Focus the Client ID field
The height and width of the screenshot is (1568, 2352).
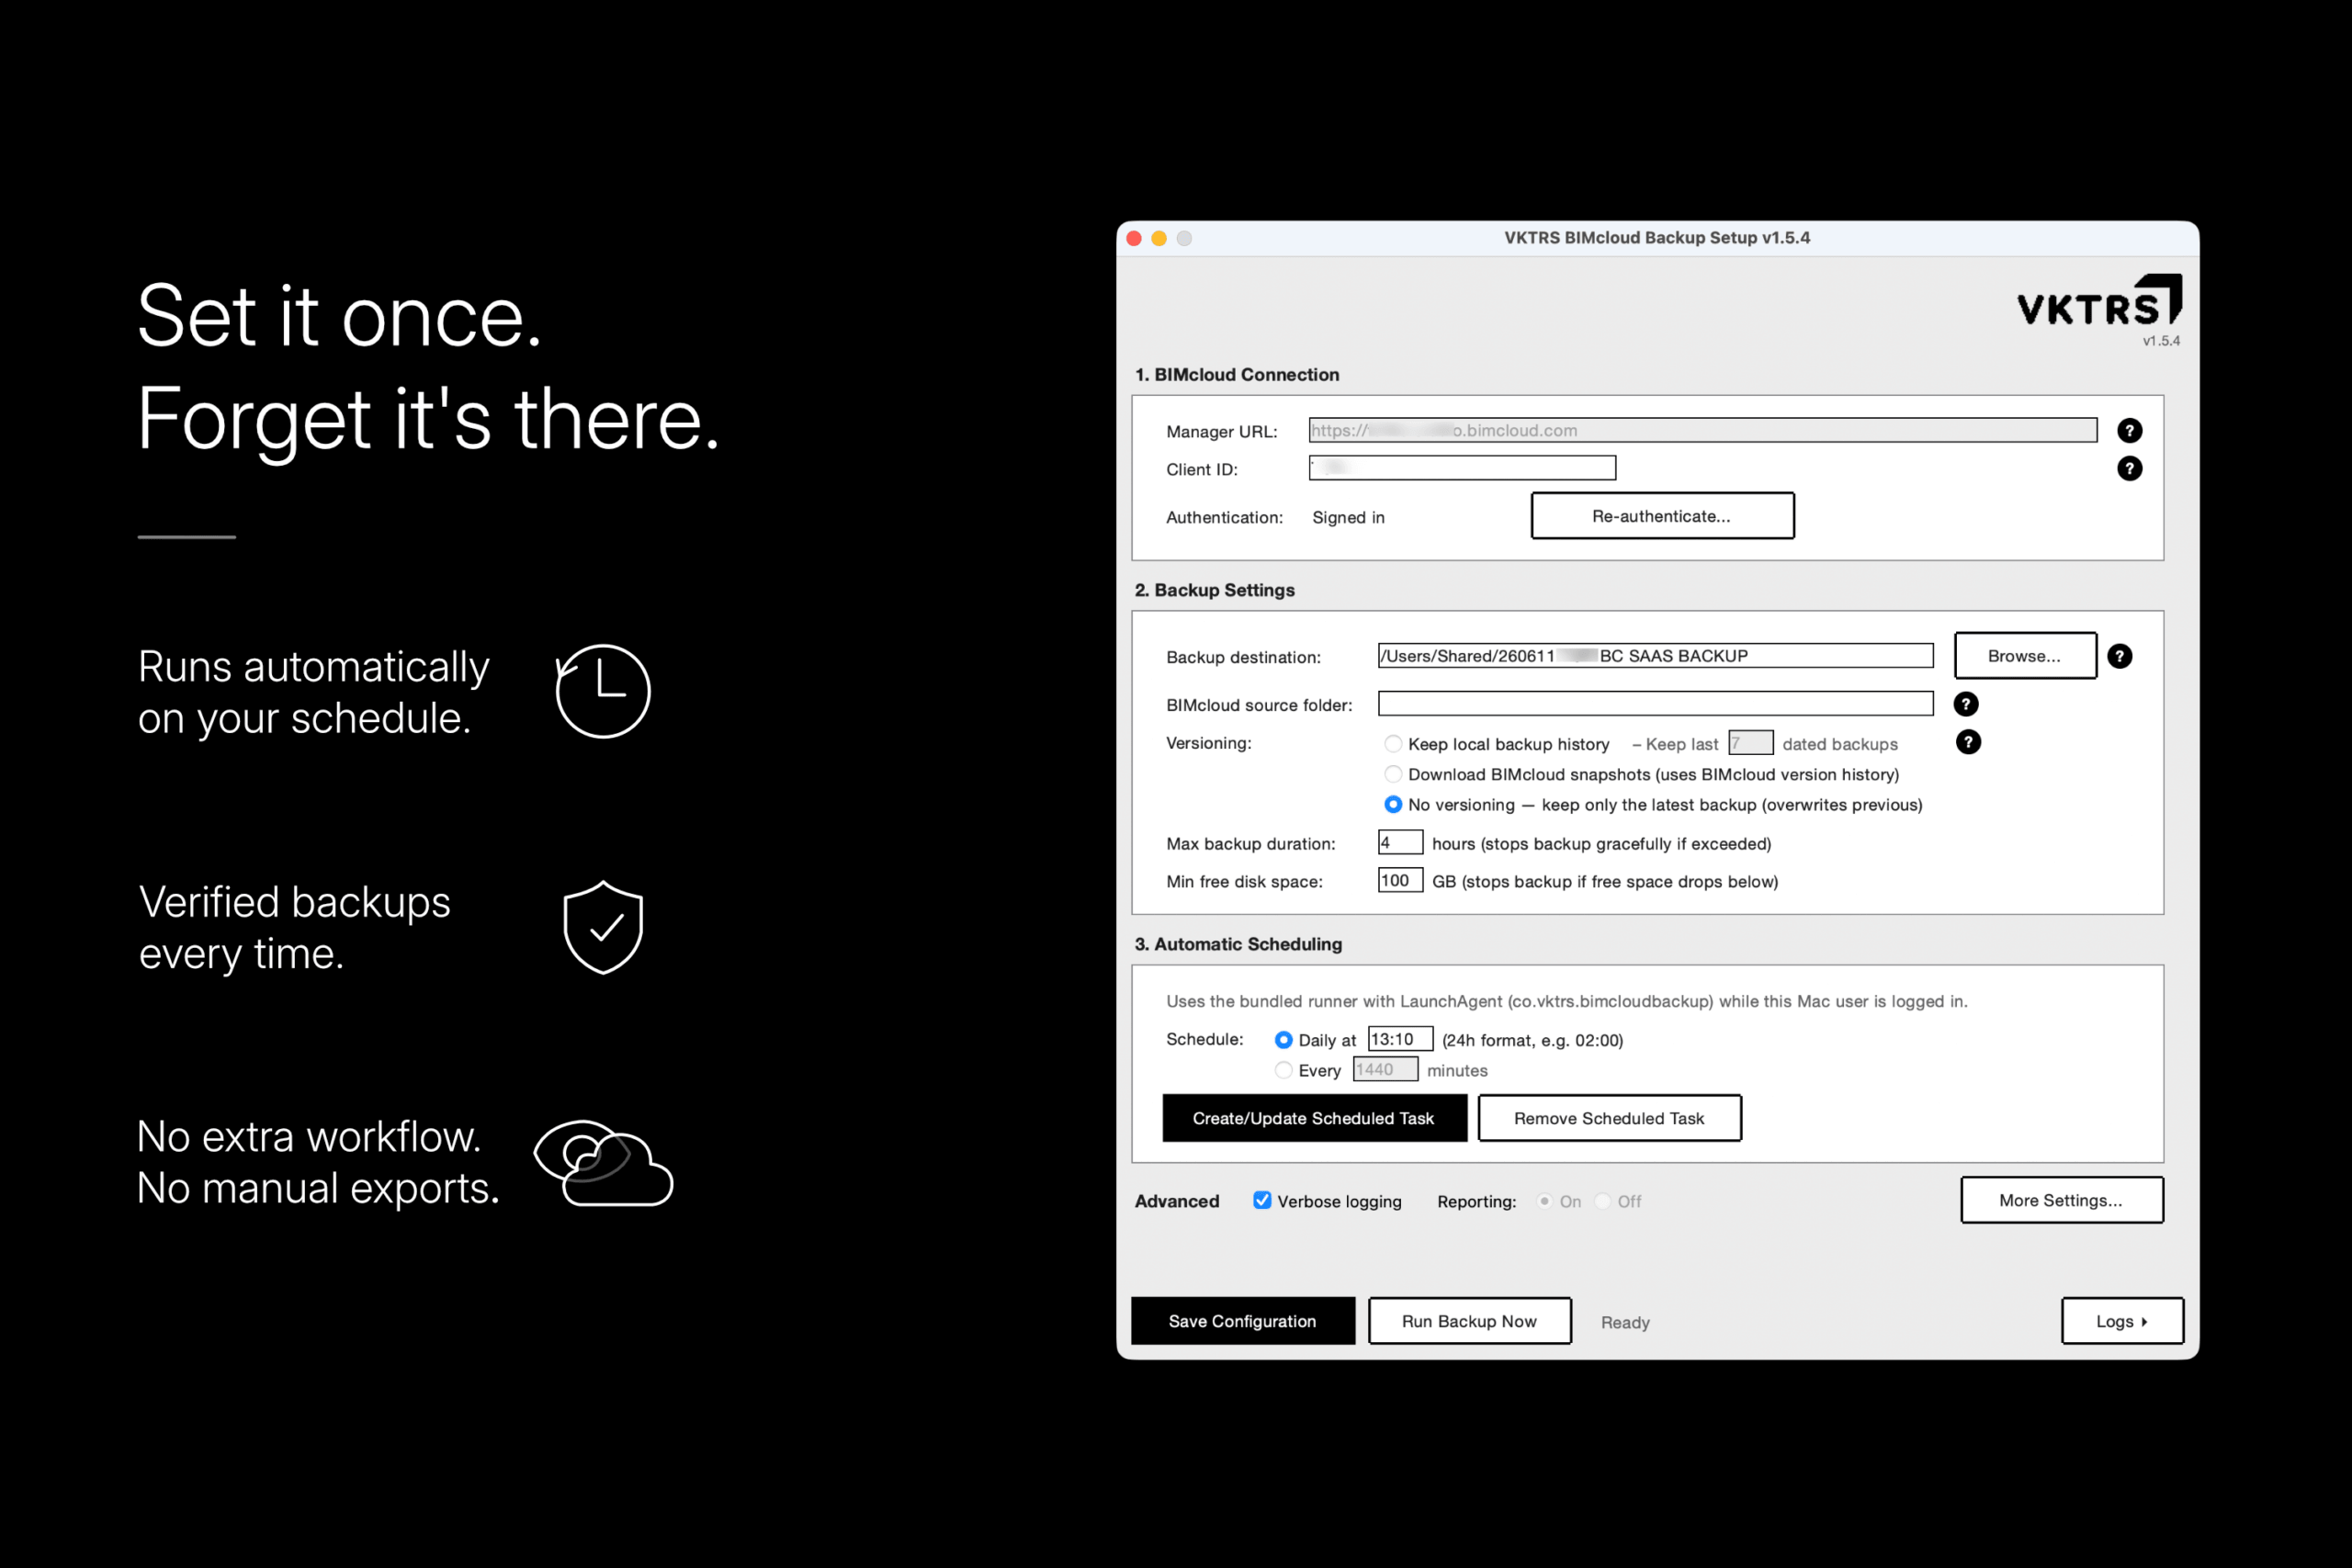click(x=1462, y=468)
